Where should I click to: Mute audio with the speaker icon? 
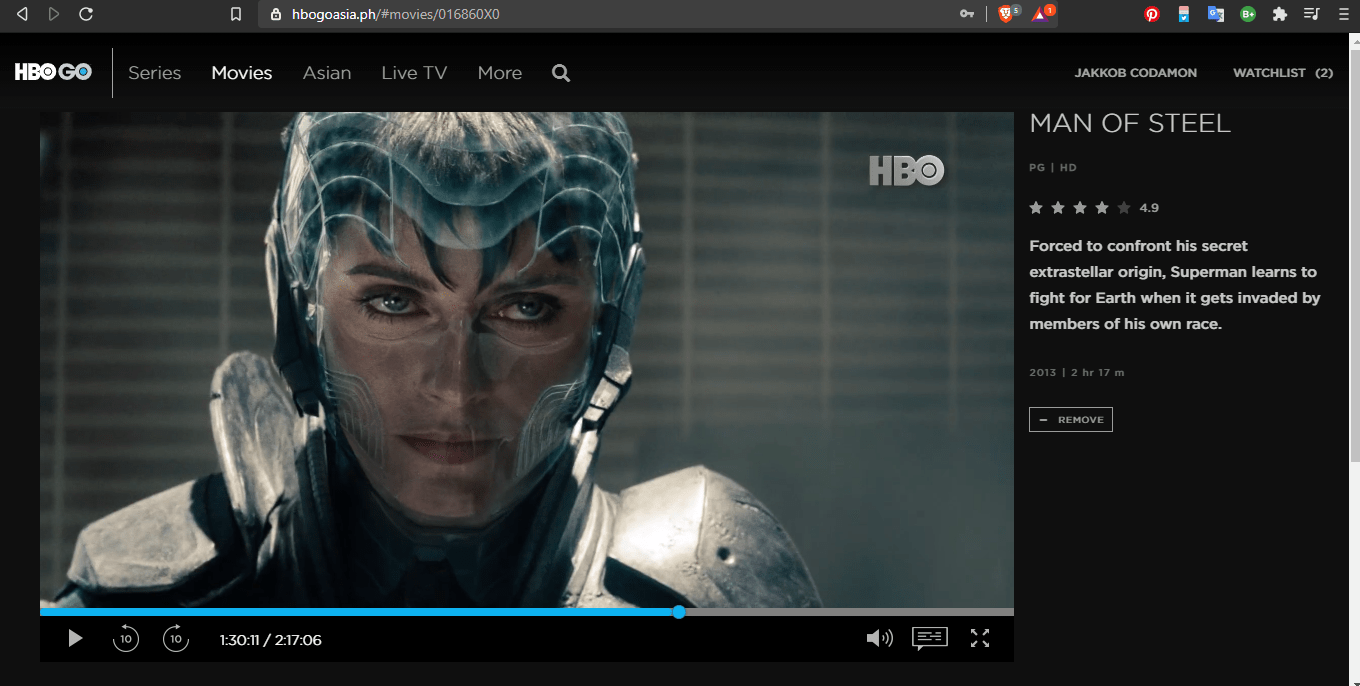pyautogui.click(x=879, y=637)
